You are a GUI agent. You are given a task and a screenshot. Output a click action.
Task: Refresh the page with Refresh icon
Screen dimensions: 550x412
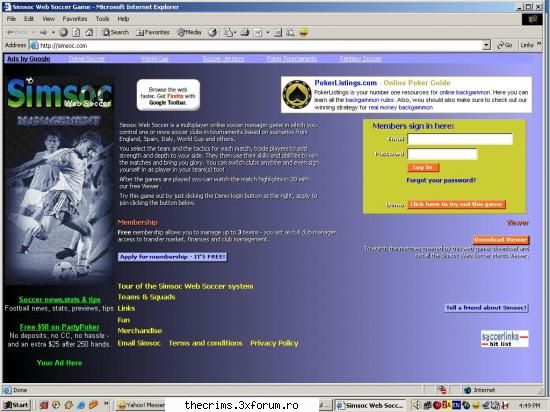coord(76,33)
